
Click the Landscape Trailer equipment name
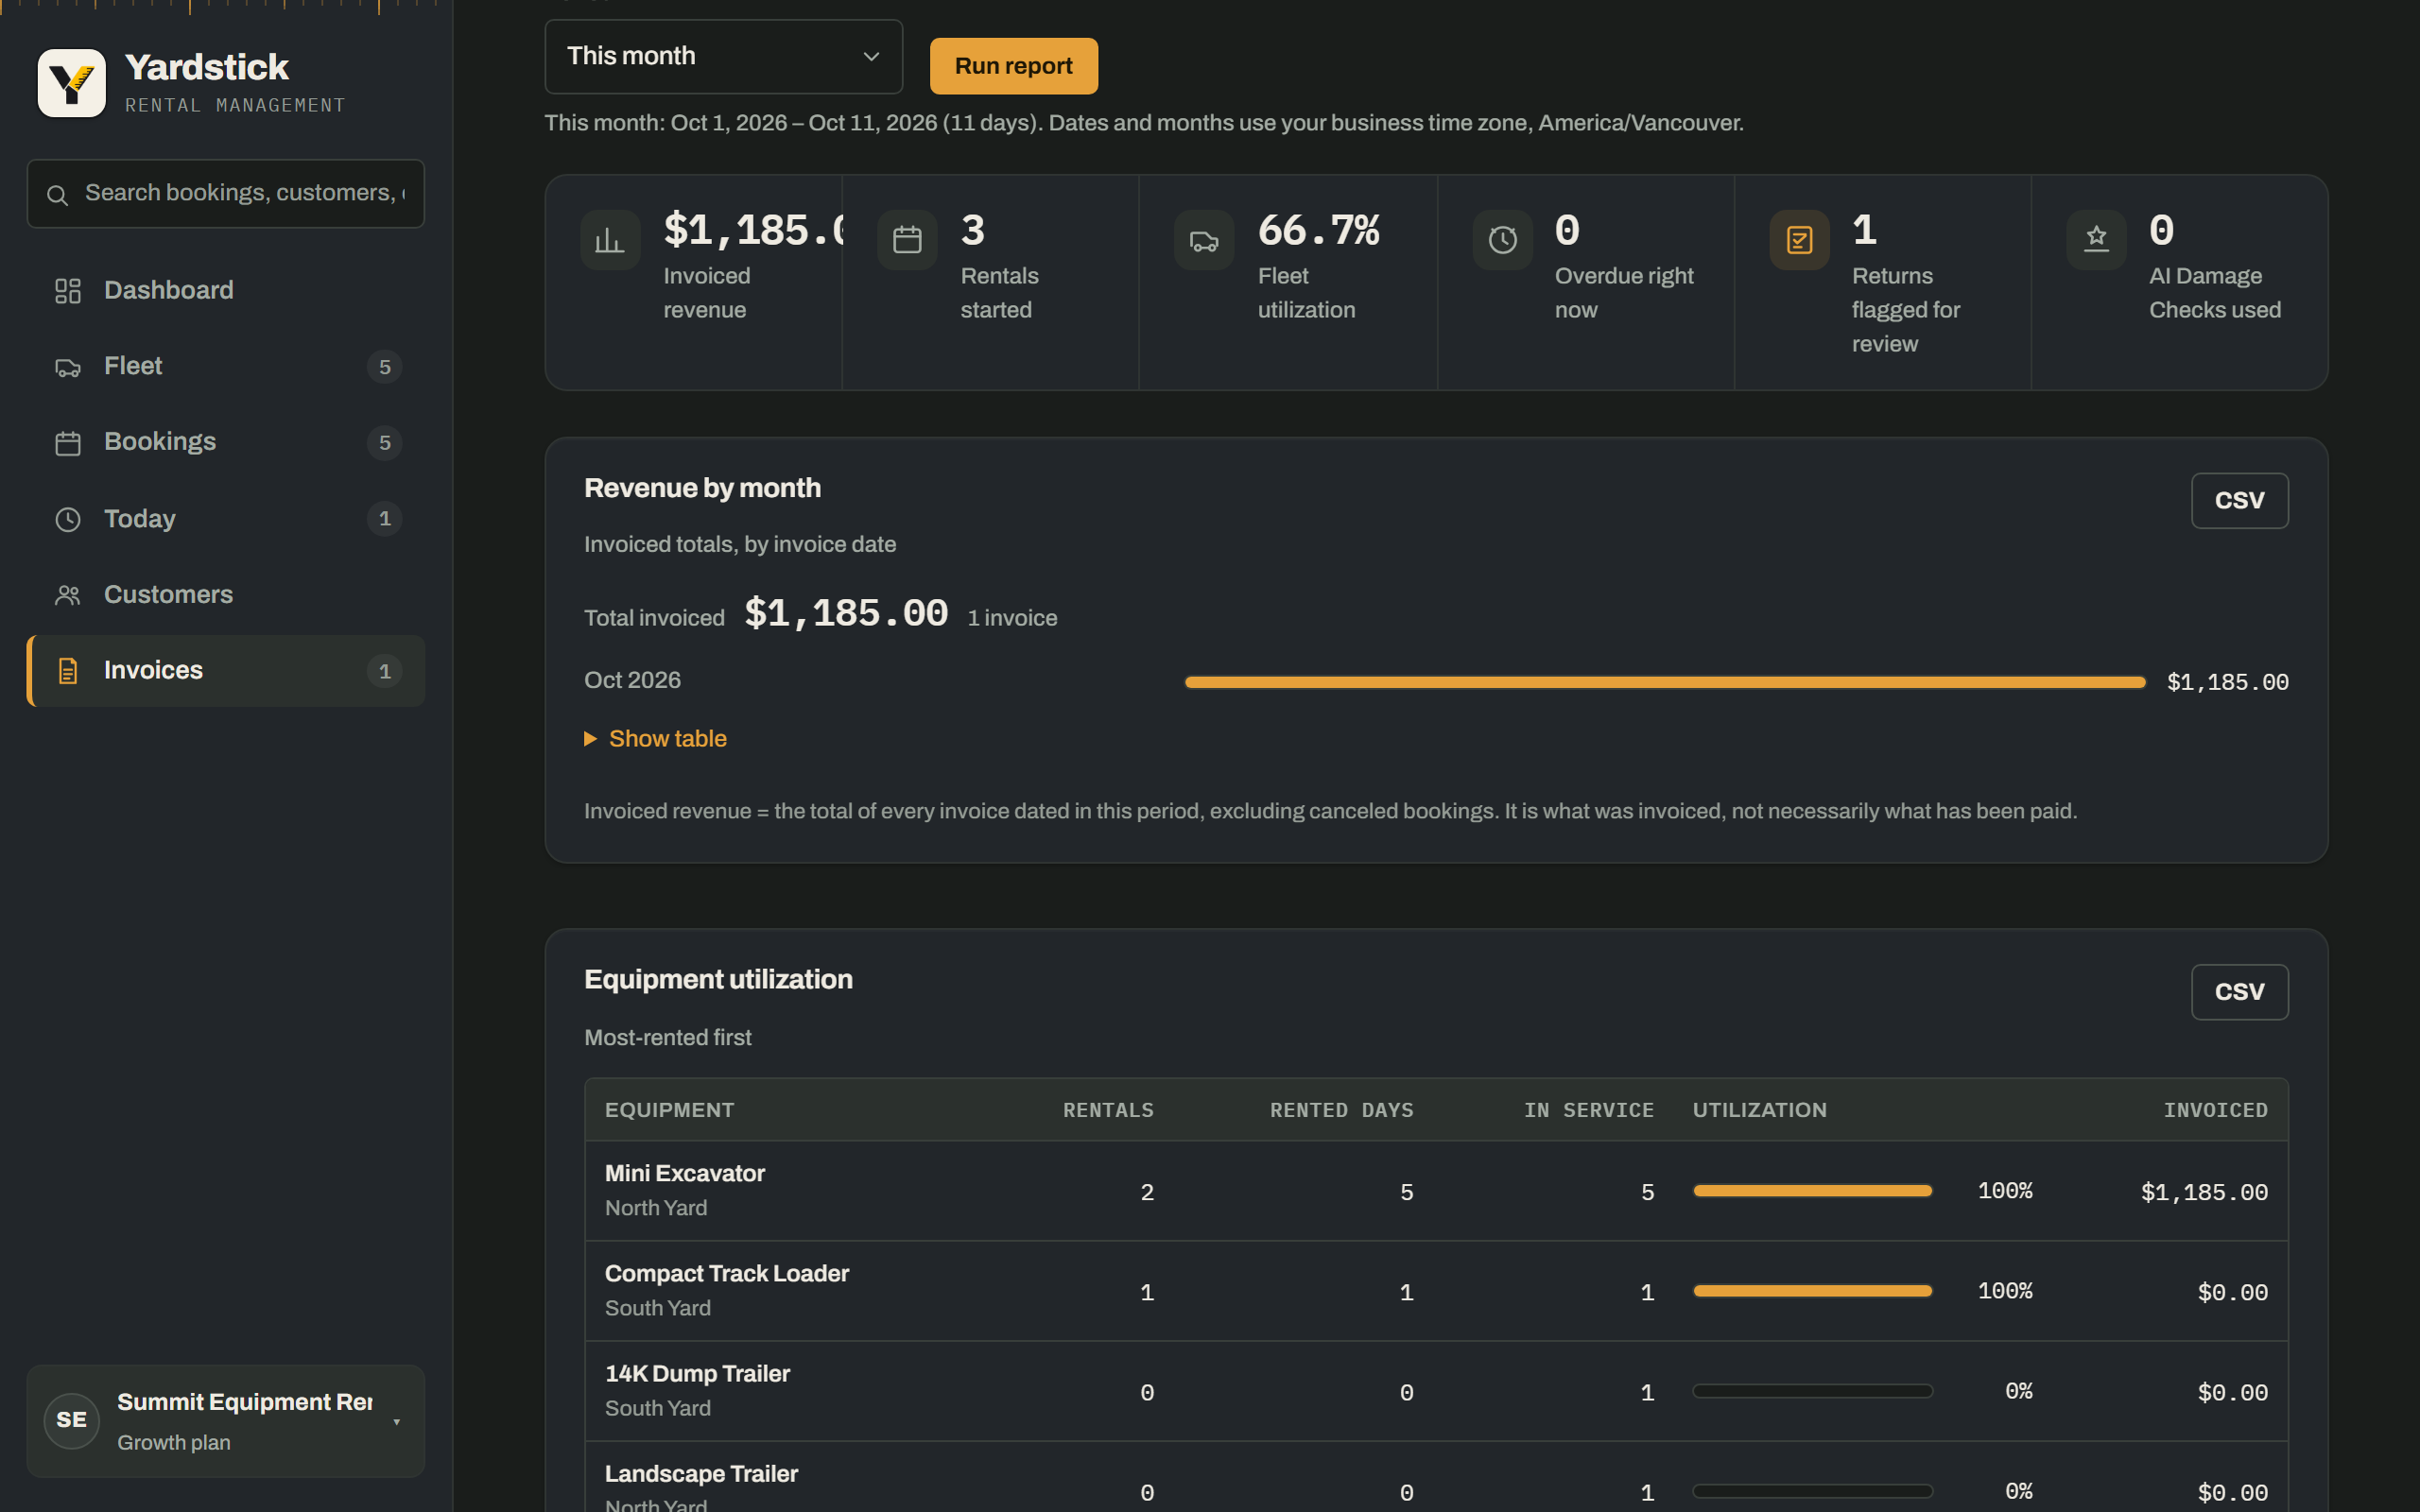click(x=701, y=1474)
